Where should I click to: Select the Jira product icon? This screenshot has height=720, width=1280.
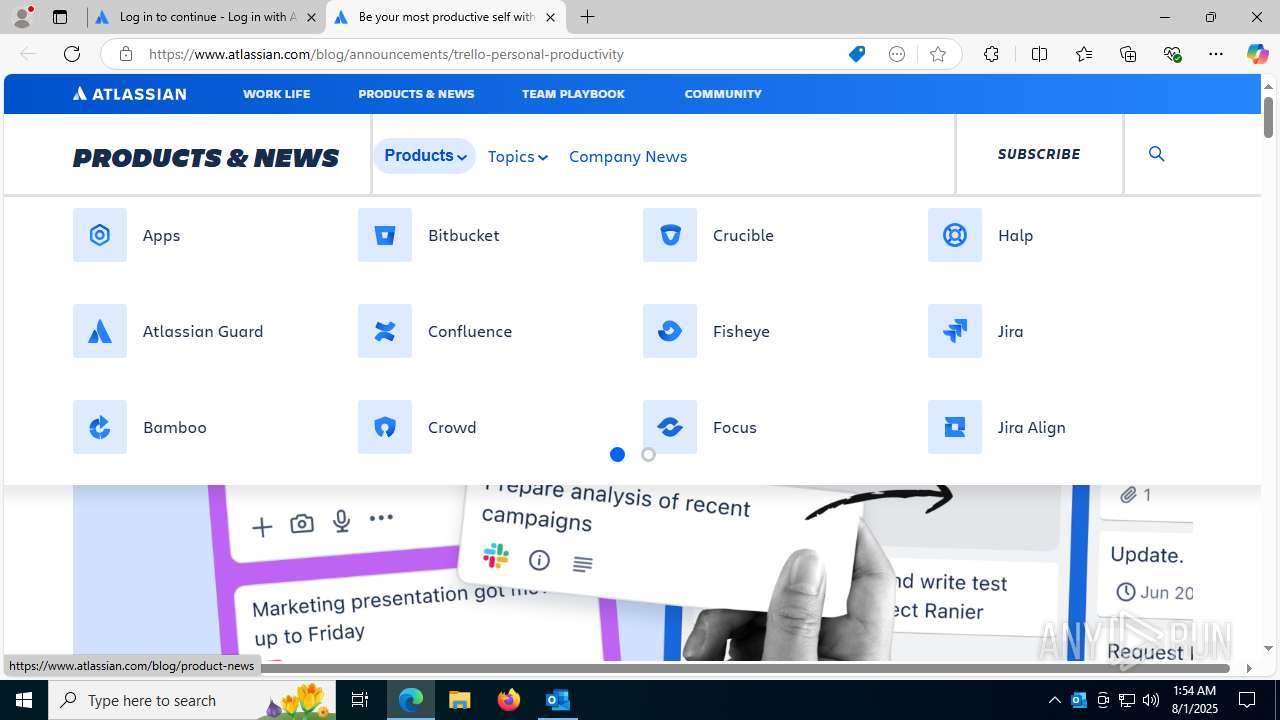[955, 331]
